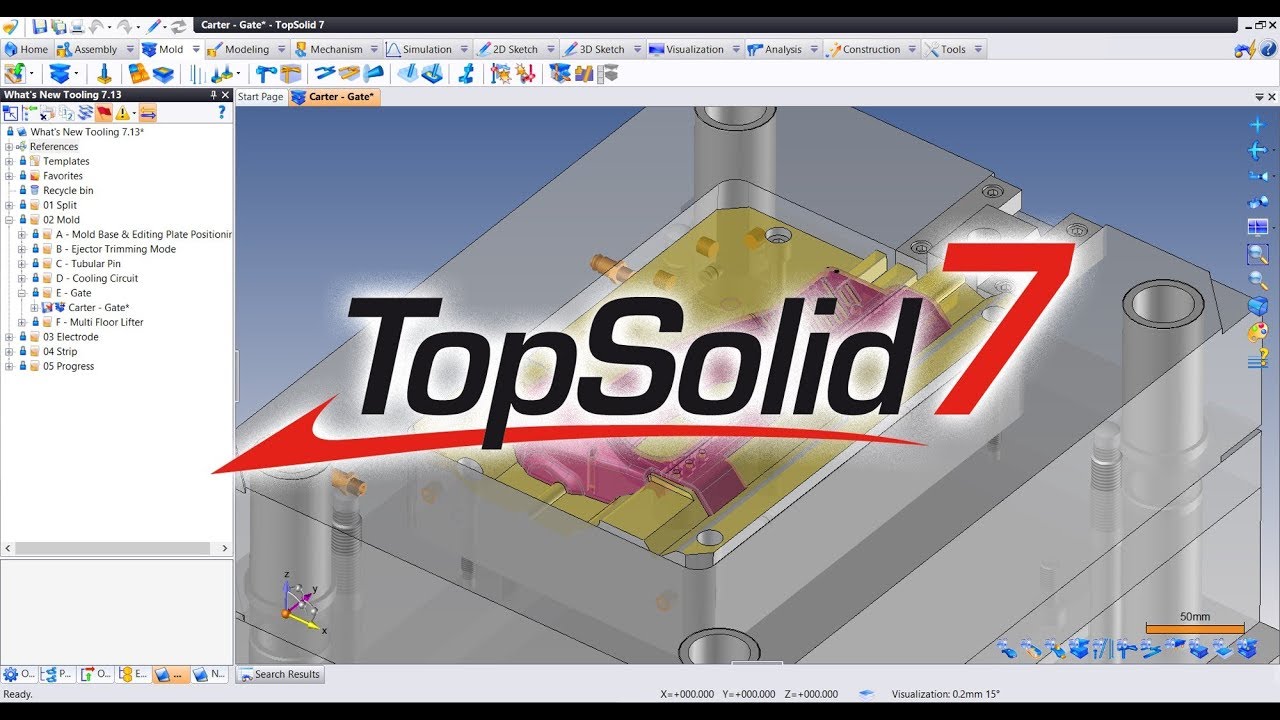Click the yellow warning triangle icon in project panel
Screen dimensions: 1280x720
click(122, 113)
